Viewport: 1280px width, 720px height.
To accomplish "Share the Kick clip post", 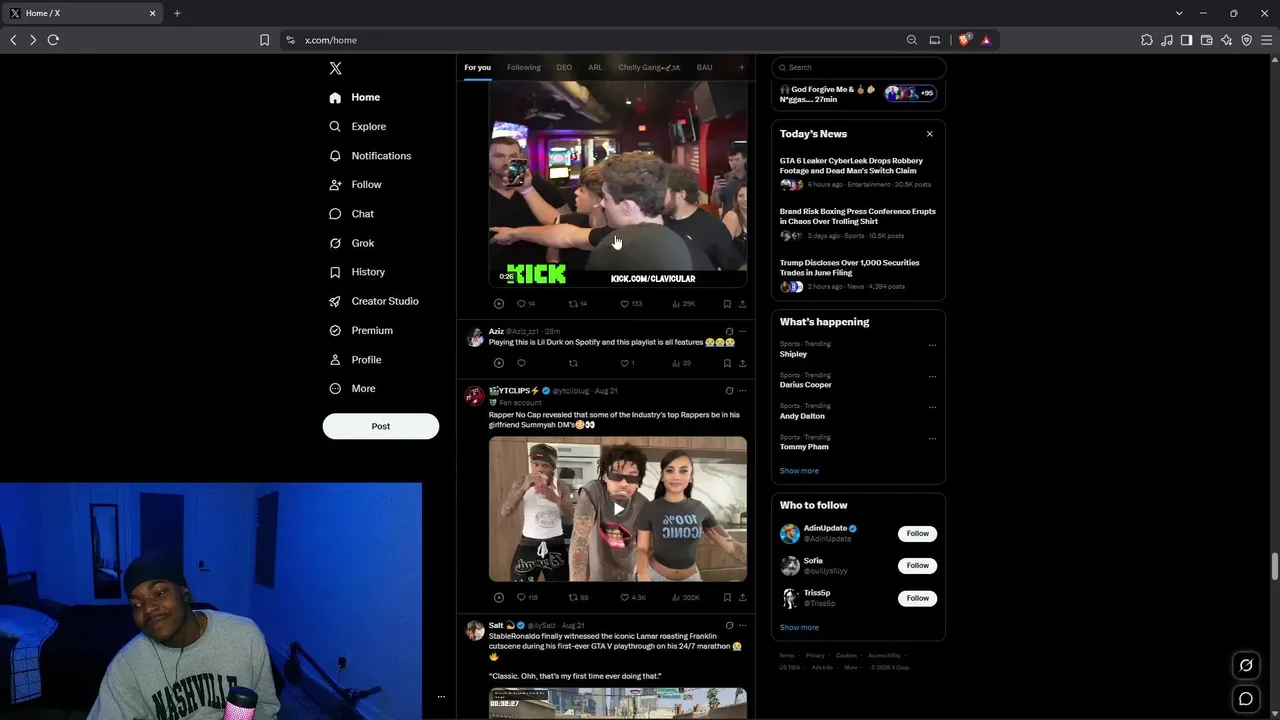I will 742,304.
